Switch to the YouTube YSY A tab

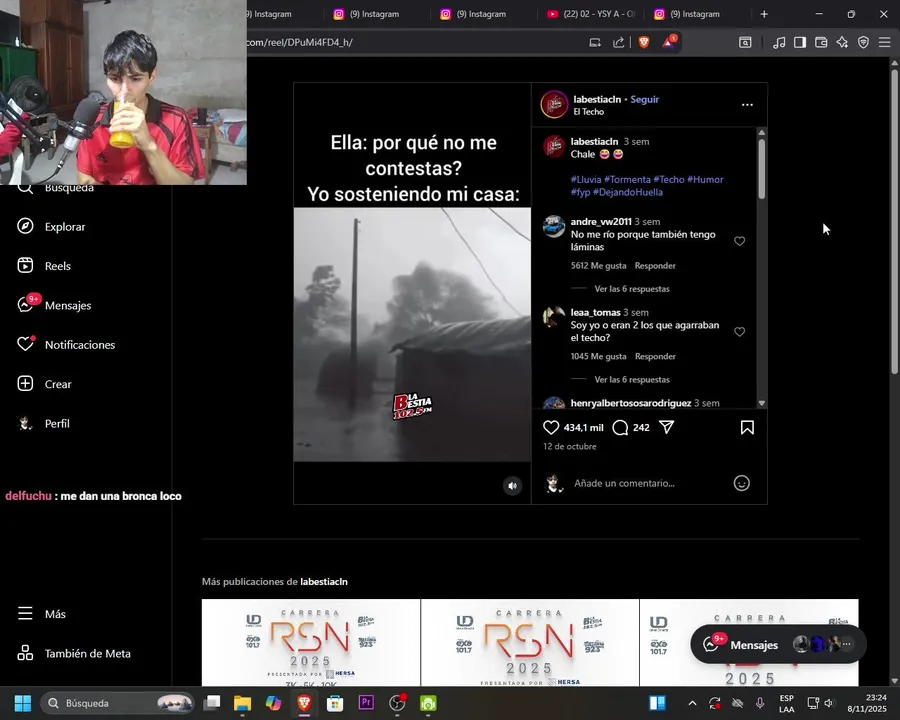coord(591,14)
